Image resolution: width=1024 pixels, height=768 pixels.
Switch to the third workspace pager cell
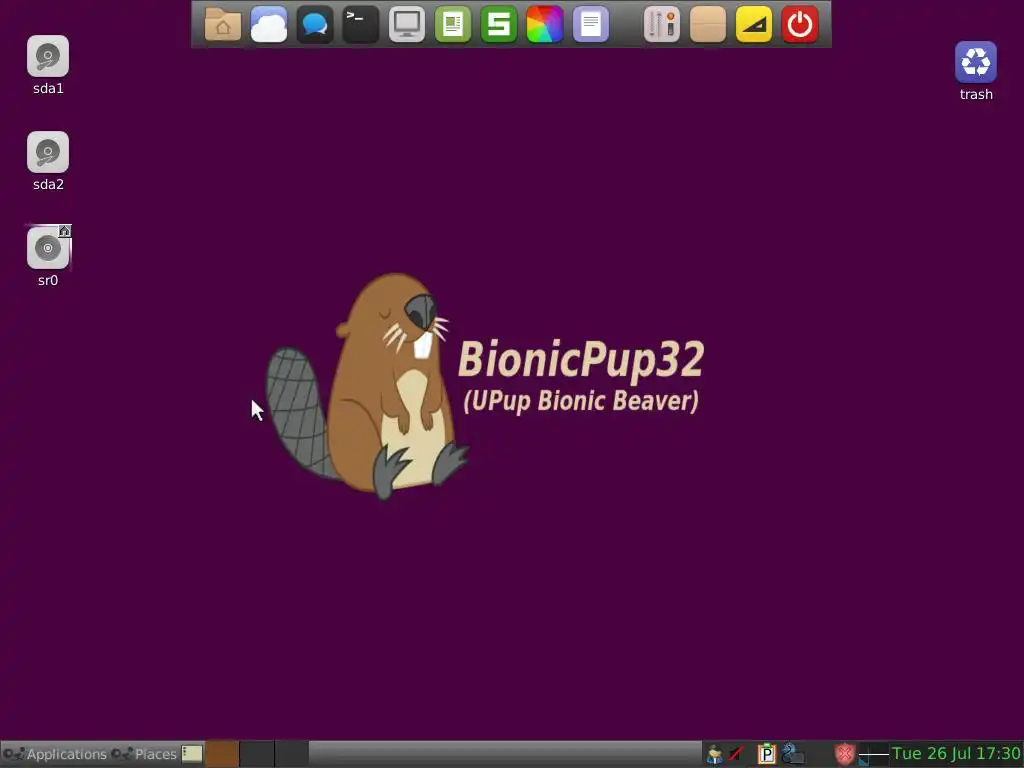291,754
